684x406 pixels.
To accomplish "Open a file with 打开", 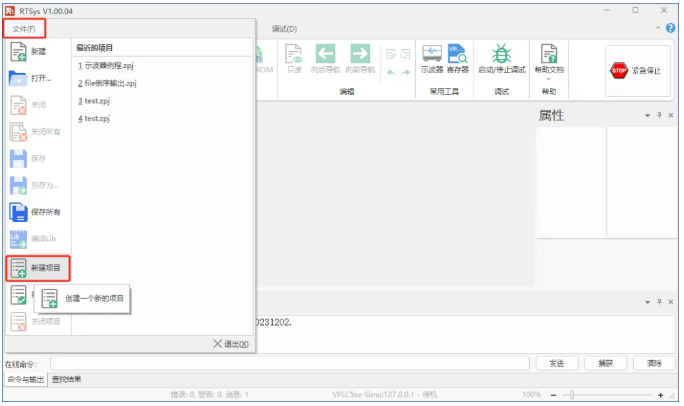I will tap(36, 78).
